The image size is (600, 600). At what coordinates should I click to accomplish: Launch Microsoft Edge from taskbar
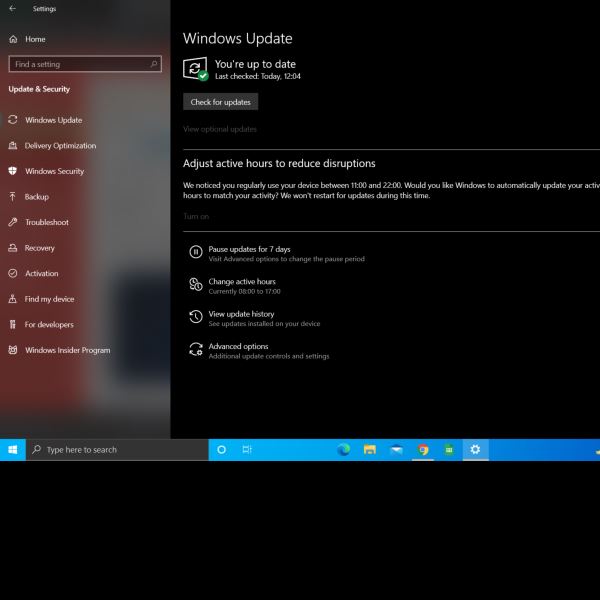344,450
